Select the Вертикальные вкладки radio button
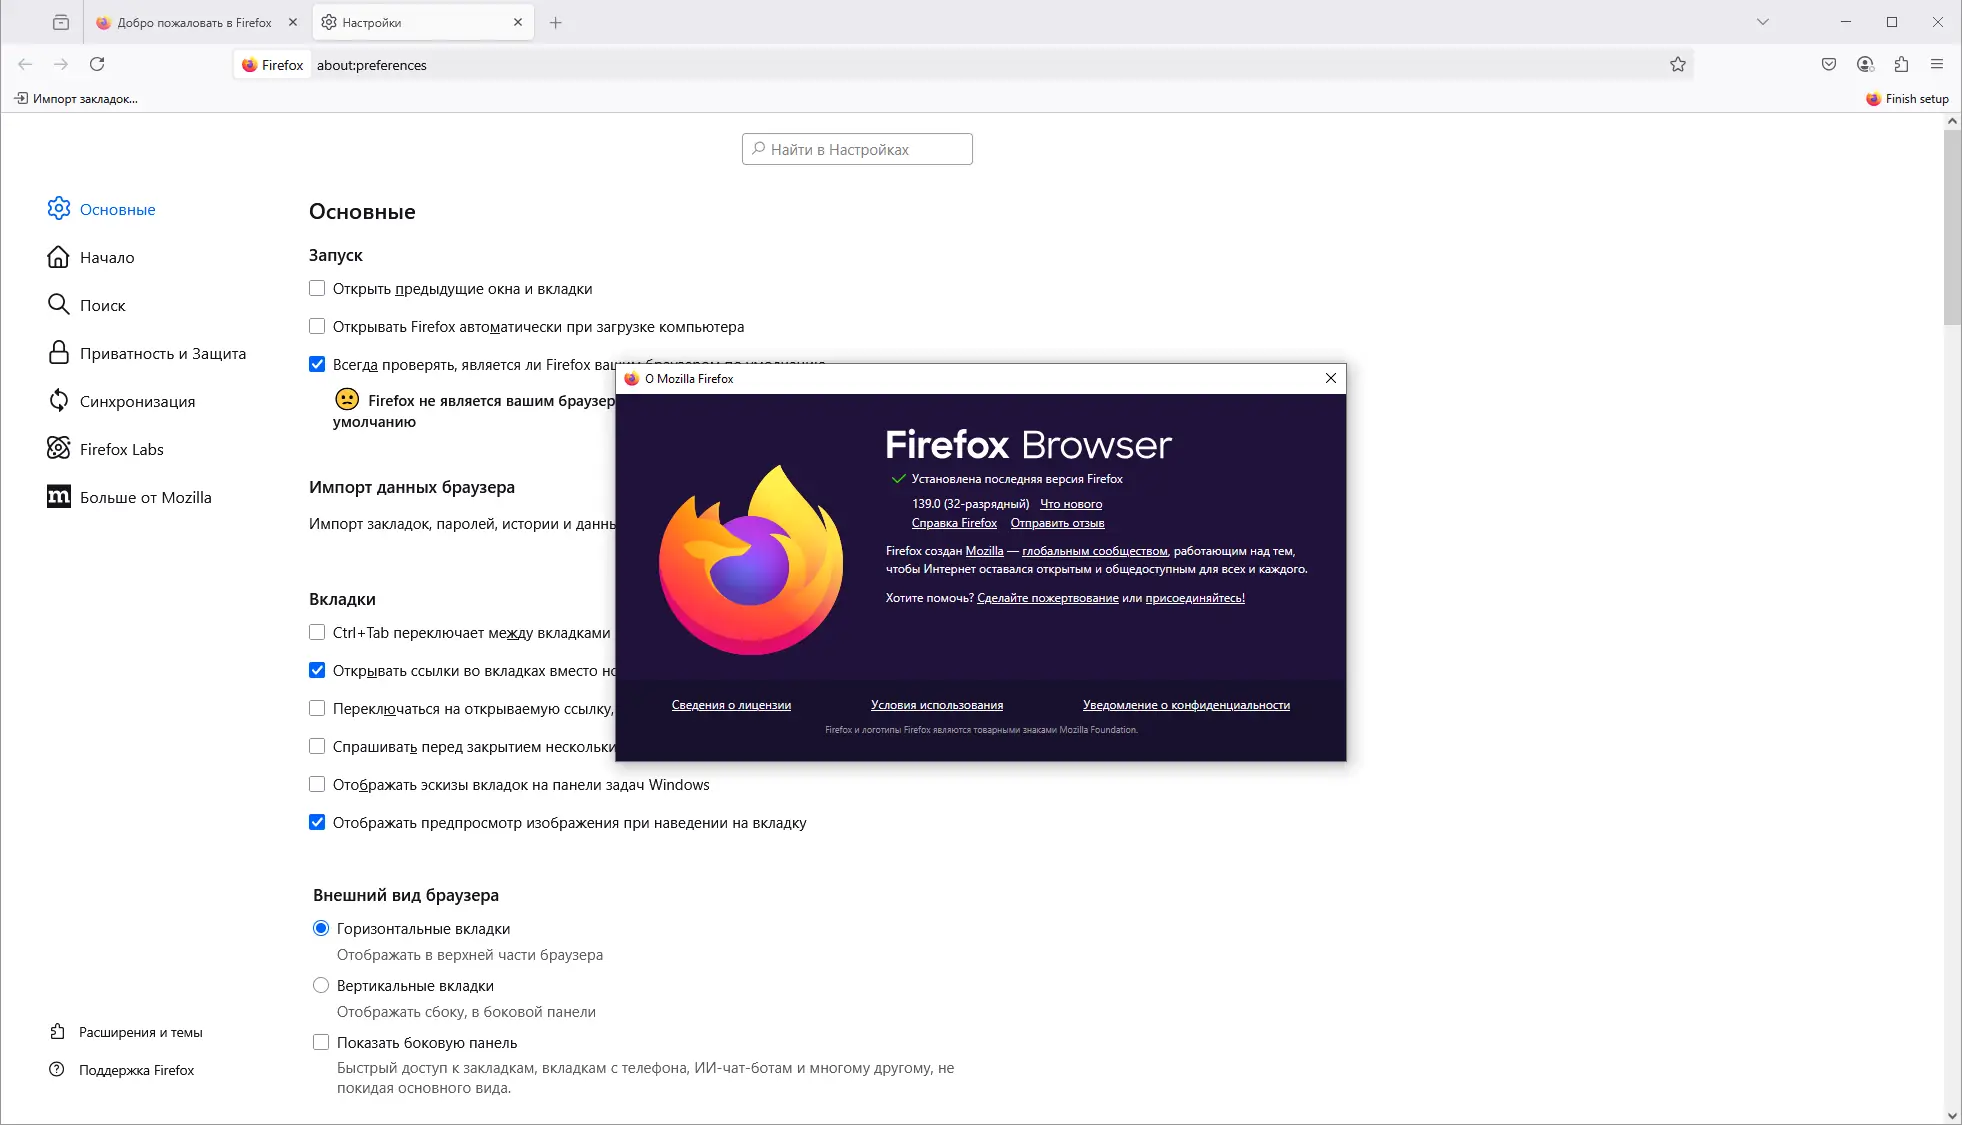The image size is (1962, 1125). click(321, 986)
